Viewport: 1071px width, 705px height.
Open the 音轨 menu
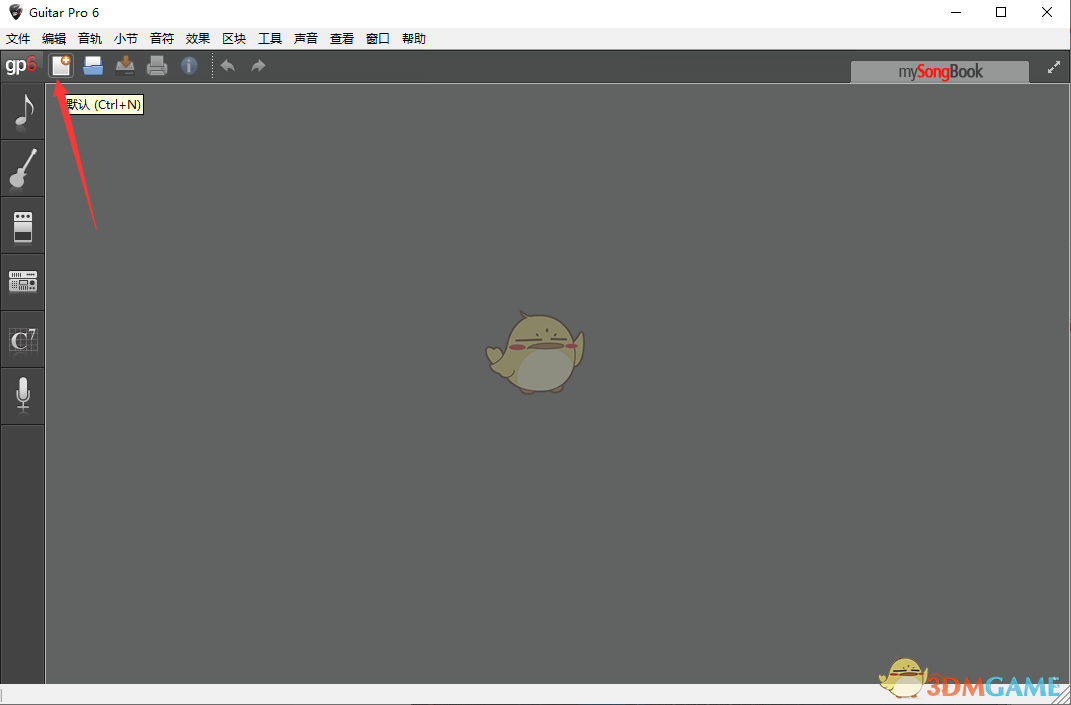90,39
